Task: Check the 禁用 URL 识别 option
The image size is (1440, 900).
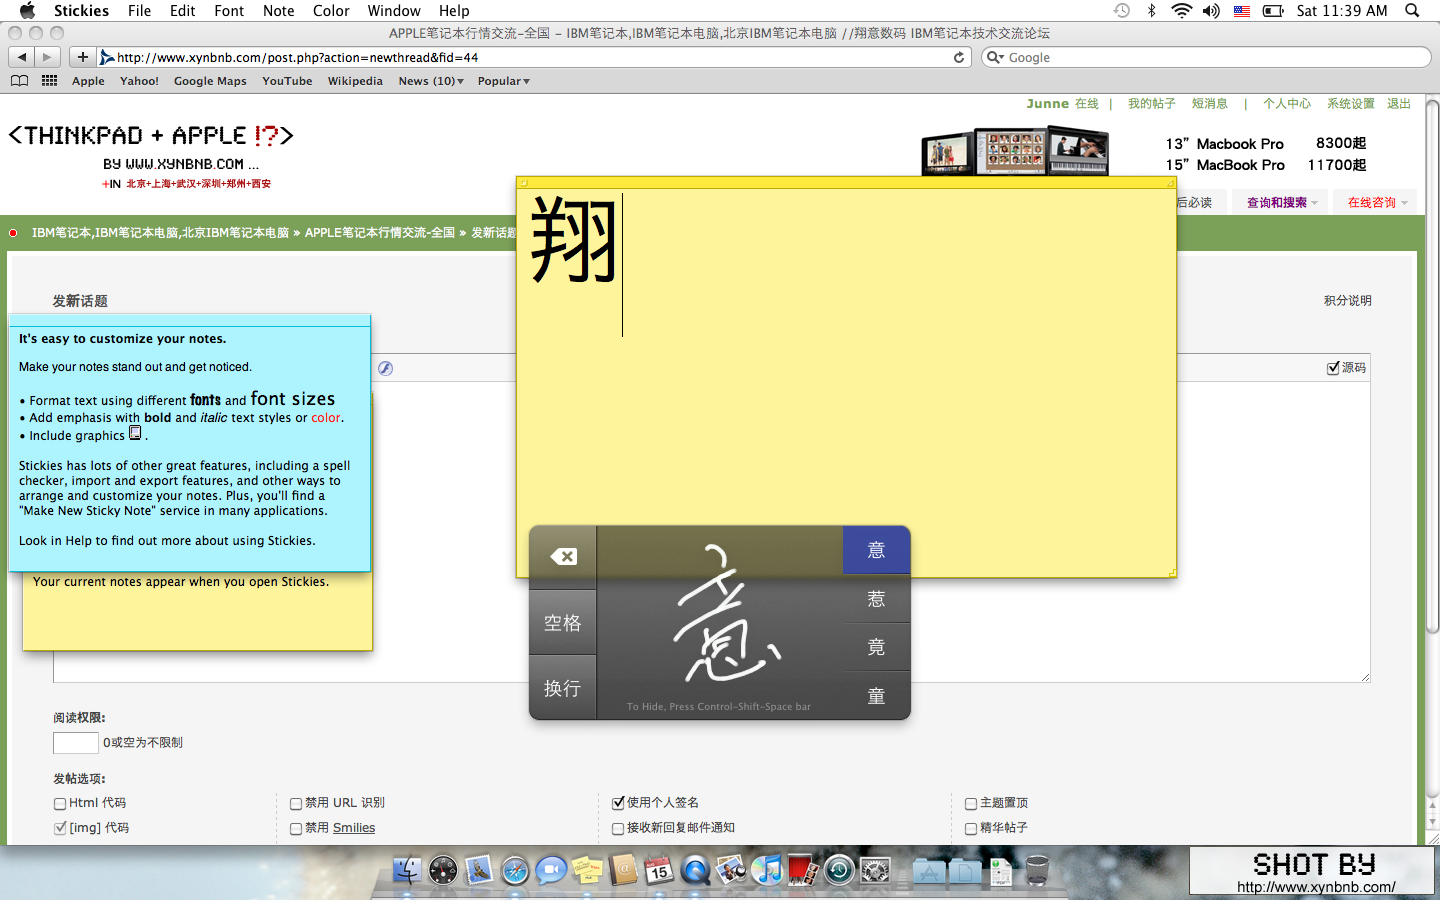Action: click(x=296, y=803)
